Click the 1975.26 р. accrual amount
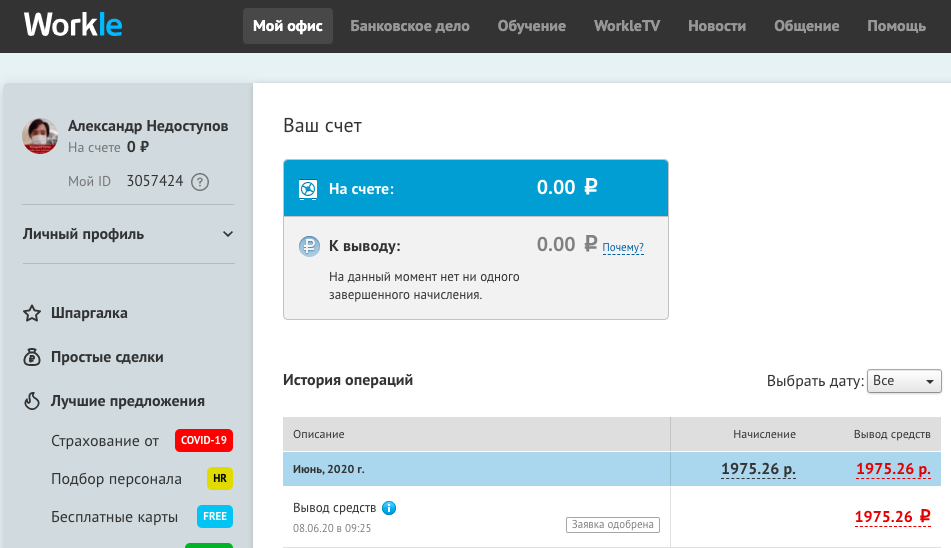The width and height of the screenshot is (951, 548). click(758, 469)
